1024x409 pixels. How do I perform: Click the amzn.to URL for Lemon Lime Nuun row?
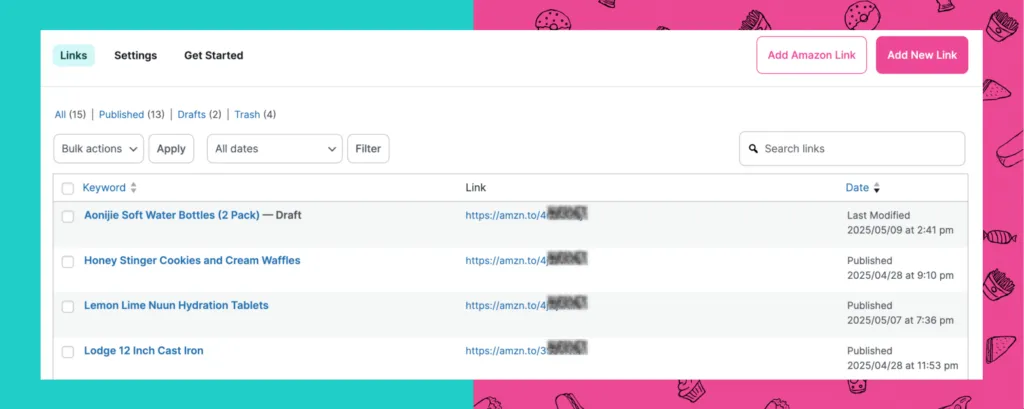click(x=526, y=305)
